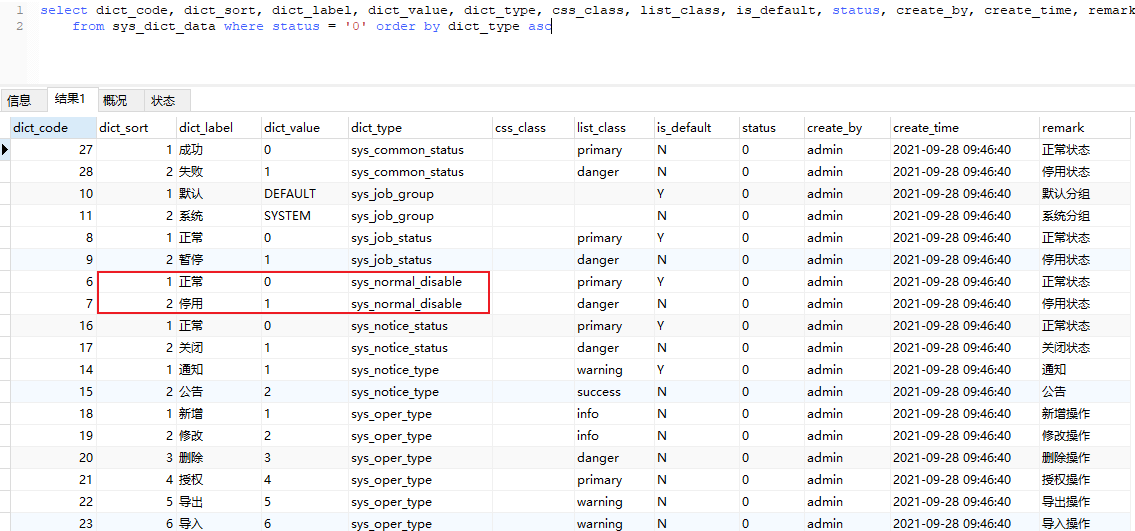This screenshot has width=1135, height=531.
Task: Select dict_label cell 关闭
Action: (x=219, y=348)
